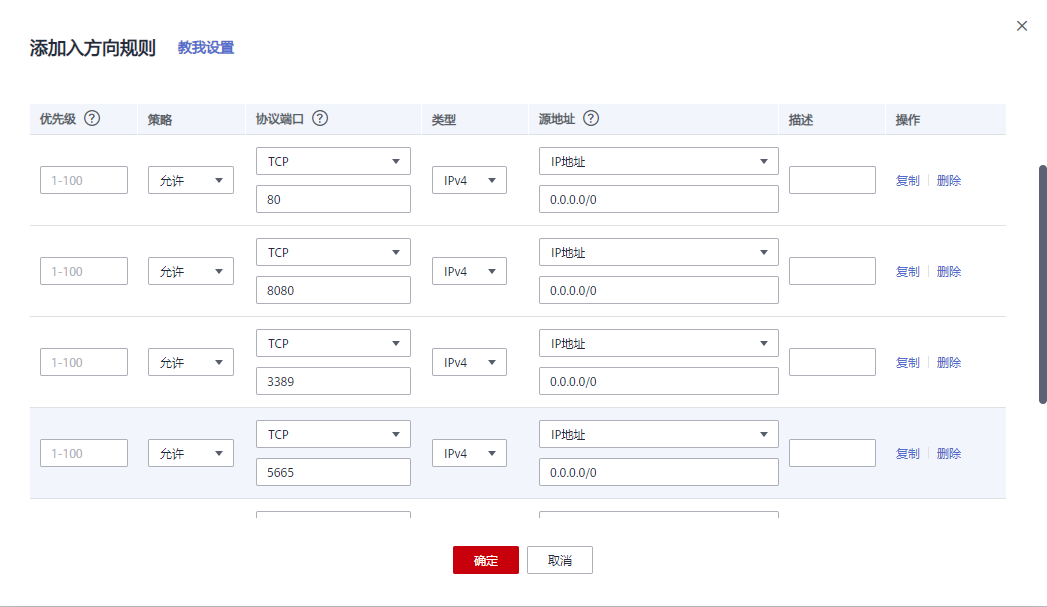Open IP地址 source dropdown in port 3389 row
Viewport: 1047px width, 607px height.
658,343
